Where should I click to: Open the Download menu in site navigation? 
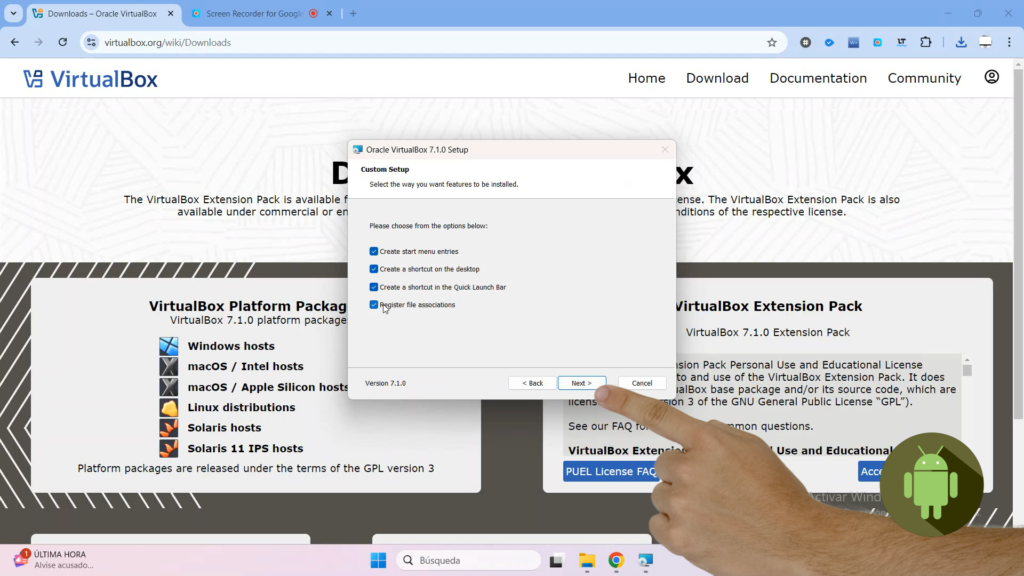pyautogui.click(x=717, y=78)
